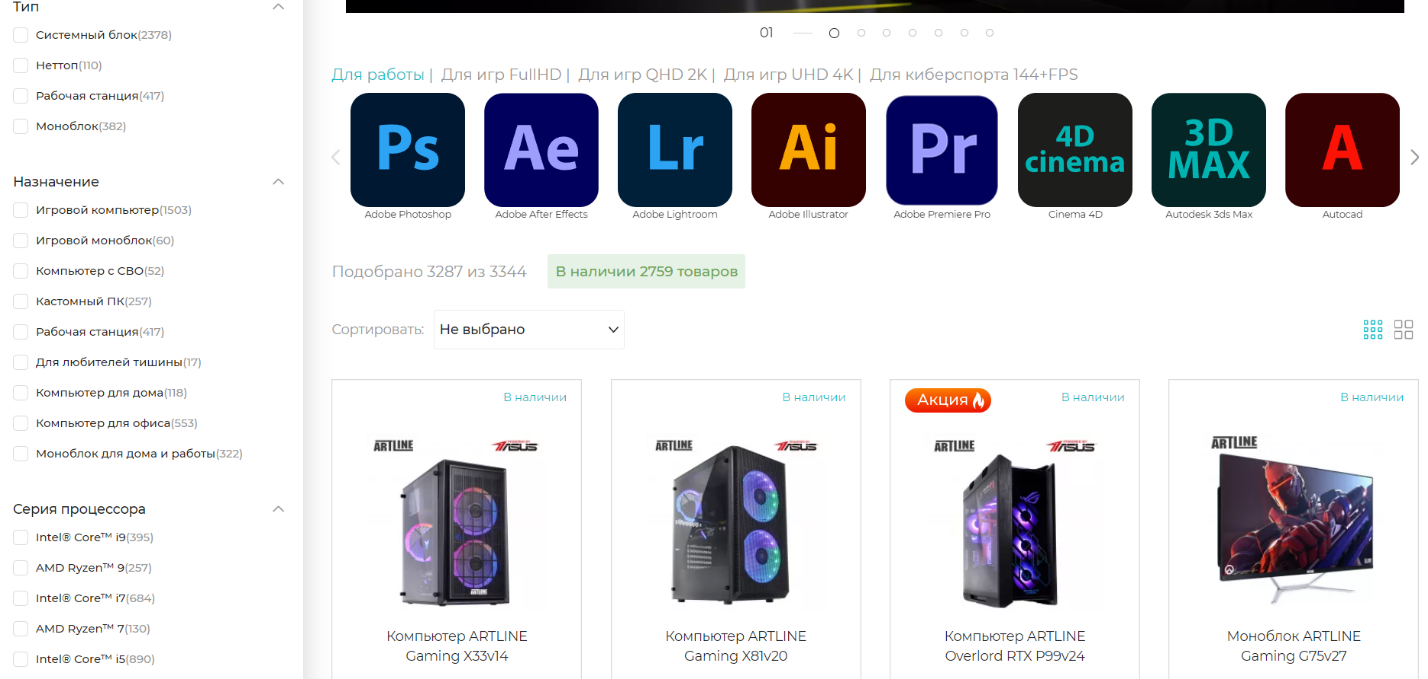The width and height of the screenshot is (1428, 679).
Task: Open the Adobe Photoshop icon tile
Action: (407, 150)
